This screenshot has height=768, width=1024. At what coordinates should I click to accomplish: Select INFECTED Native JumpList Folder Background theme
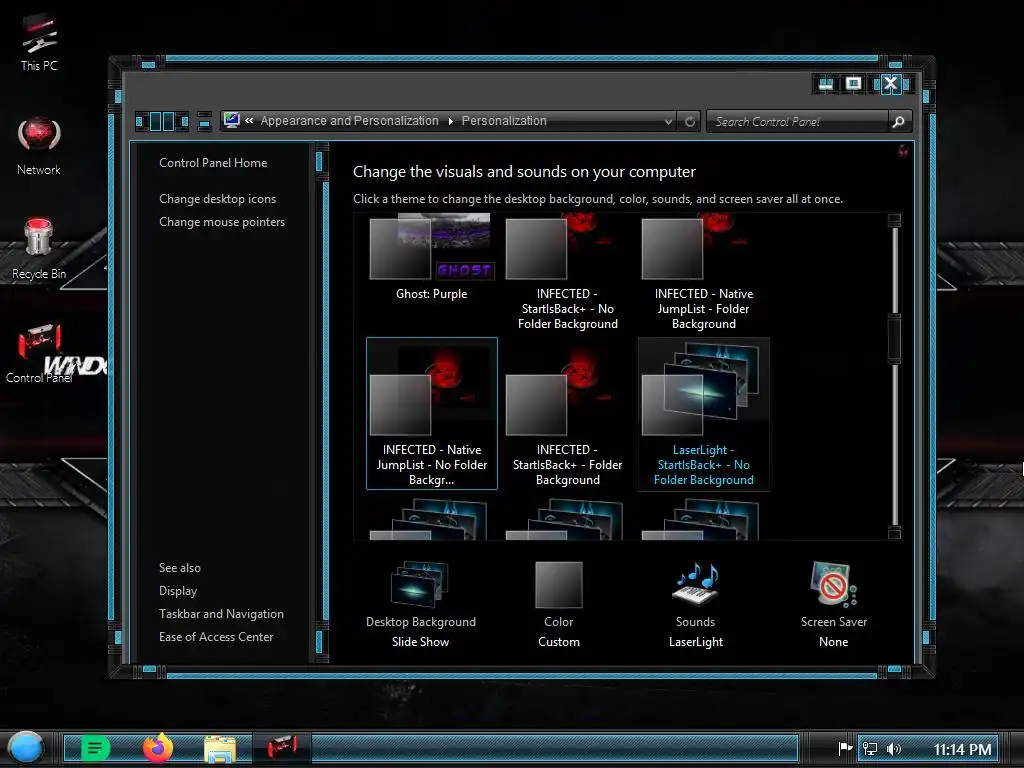pos(703,273)
